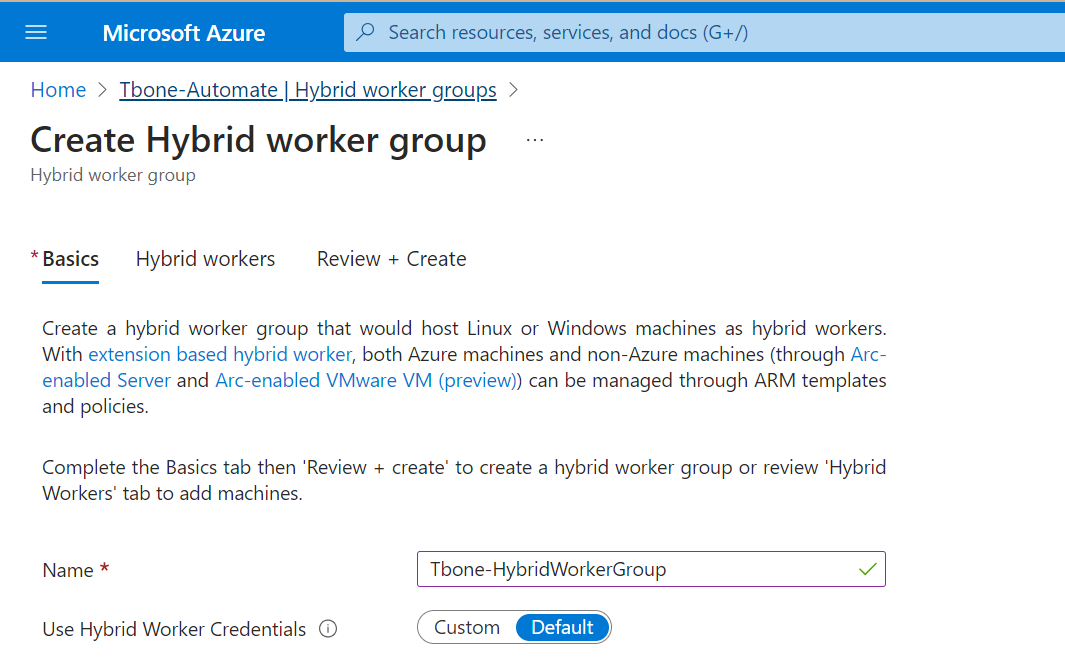The height and width of the screenshot is (658, 1065).
Task: Open the ellipsis menu next to page title
Action: pos(535,140)
